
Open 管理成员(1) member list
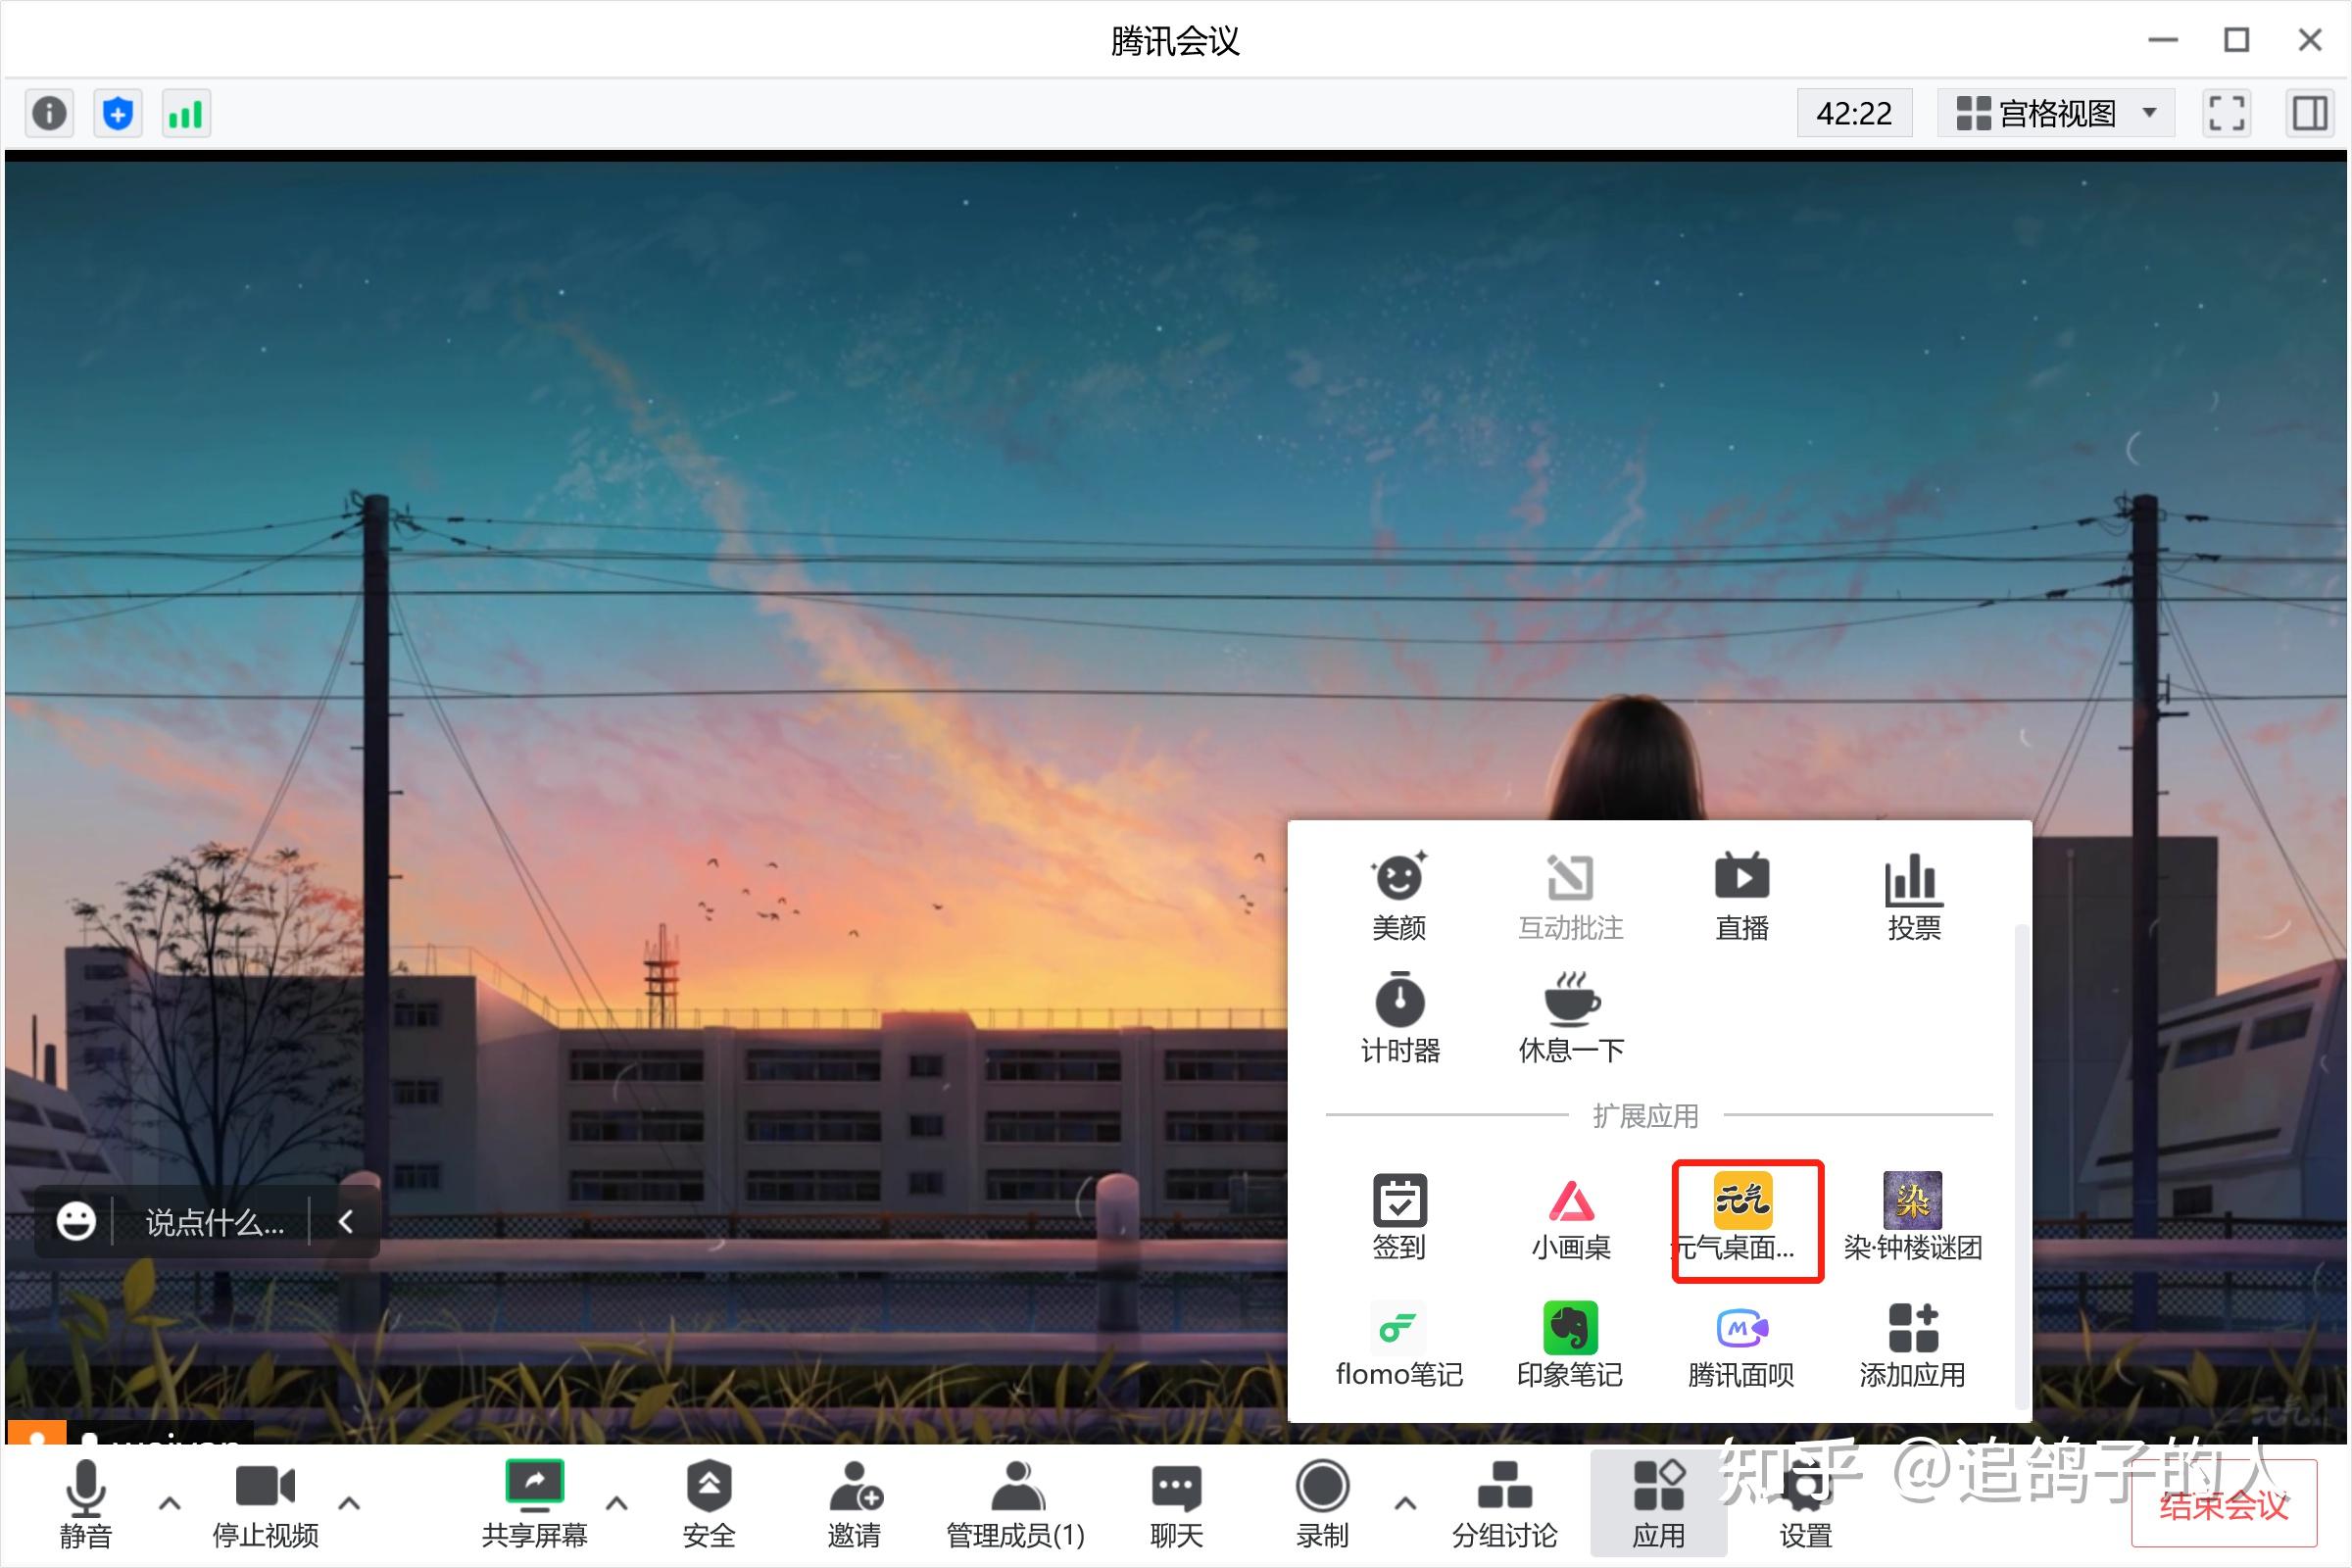coord(1016,1505)
